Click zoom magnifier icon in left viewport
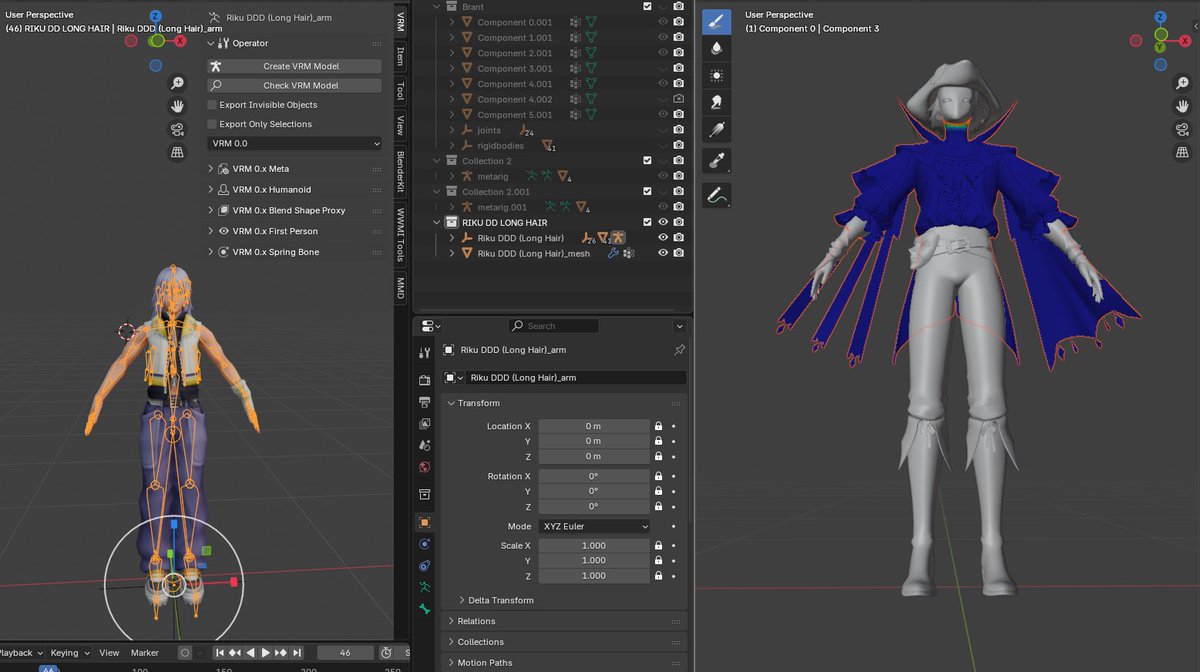 pos(177,84)
